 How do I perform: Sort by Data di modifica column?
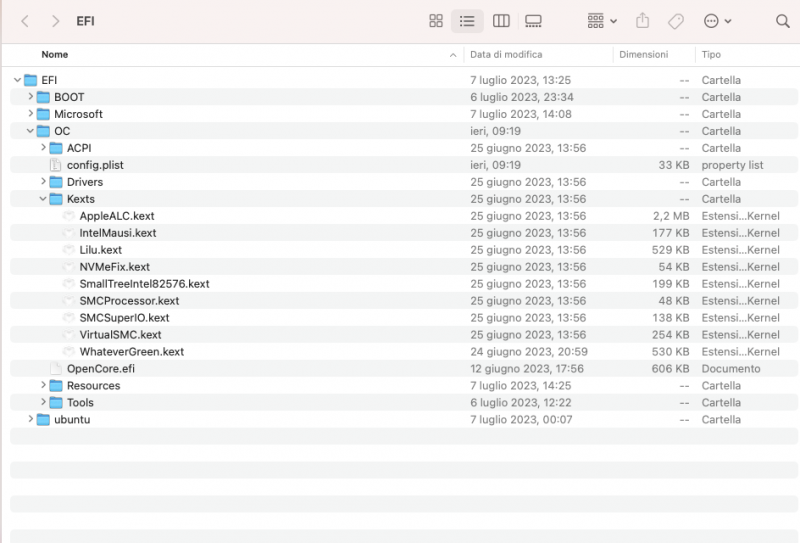pos(506,55)
